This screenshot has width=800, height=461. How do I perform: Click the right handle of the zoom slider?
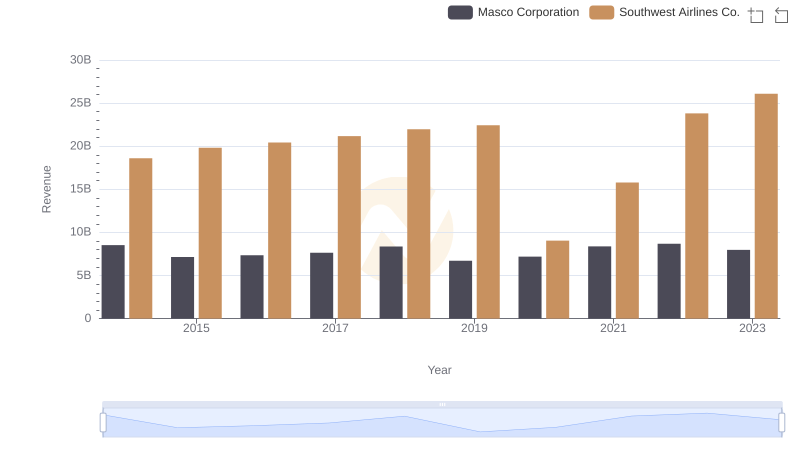(x=781, y=423)
